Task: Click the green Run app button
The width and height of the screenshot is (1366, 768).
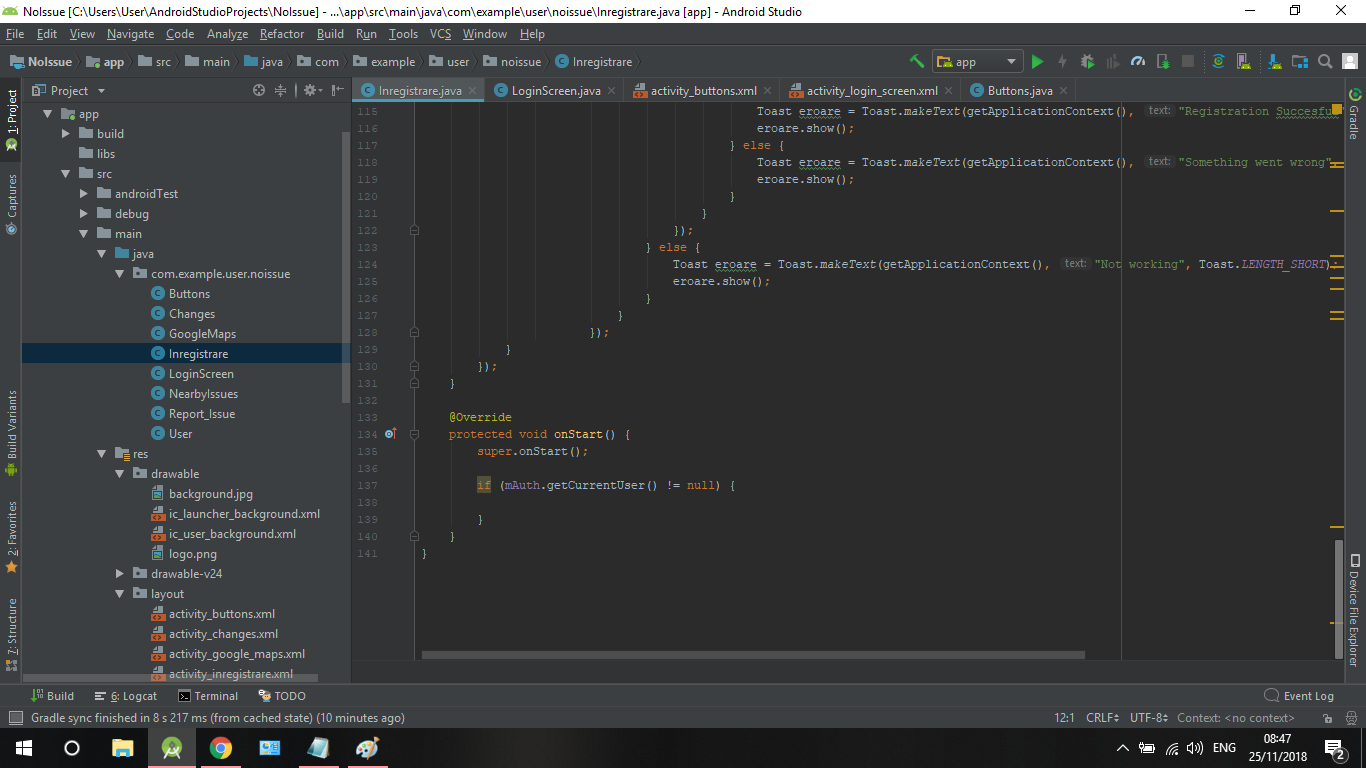Action: (1037, 62)
